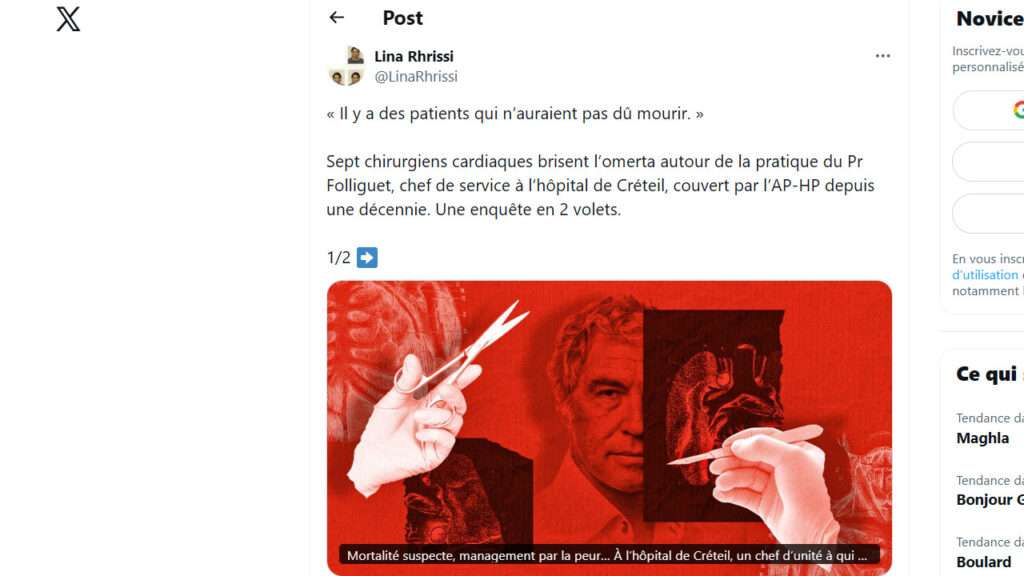
Task: Click the blue arrow emoji after 1/2
Action: [367, 257]
